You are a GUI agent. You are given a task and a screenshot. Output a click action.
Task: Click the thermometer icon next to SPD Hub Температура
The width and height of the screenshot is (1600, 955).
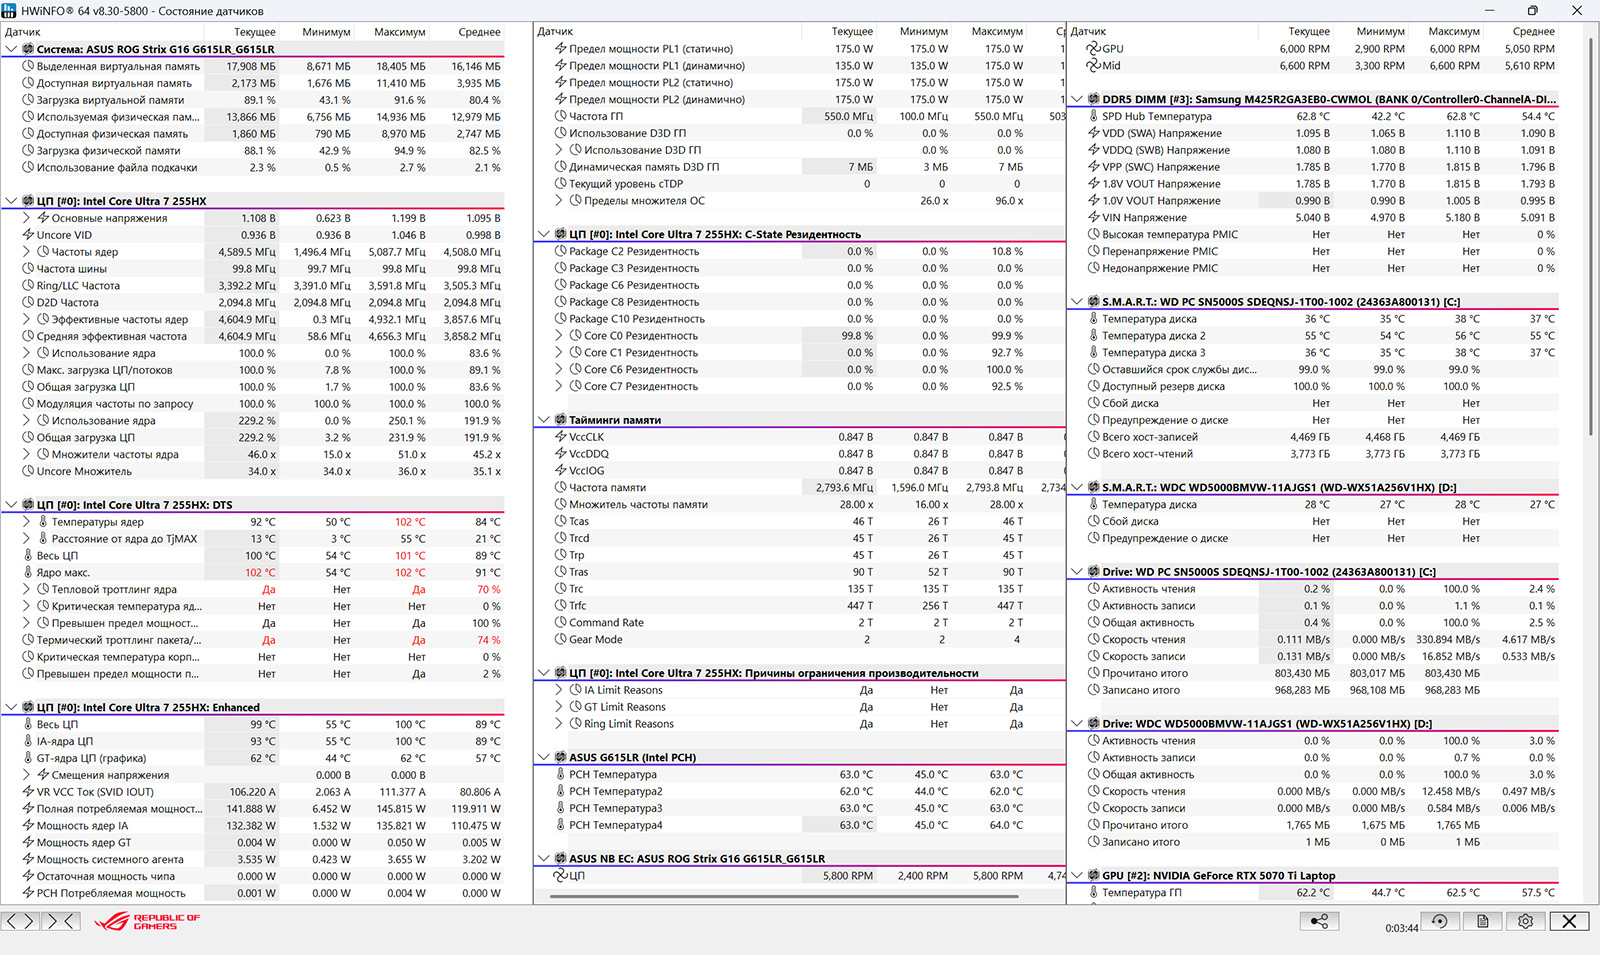(1093, 116)
